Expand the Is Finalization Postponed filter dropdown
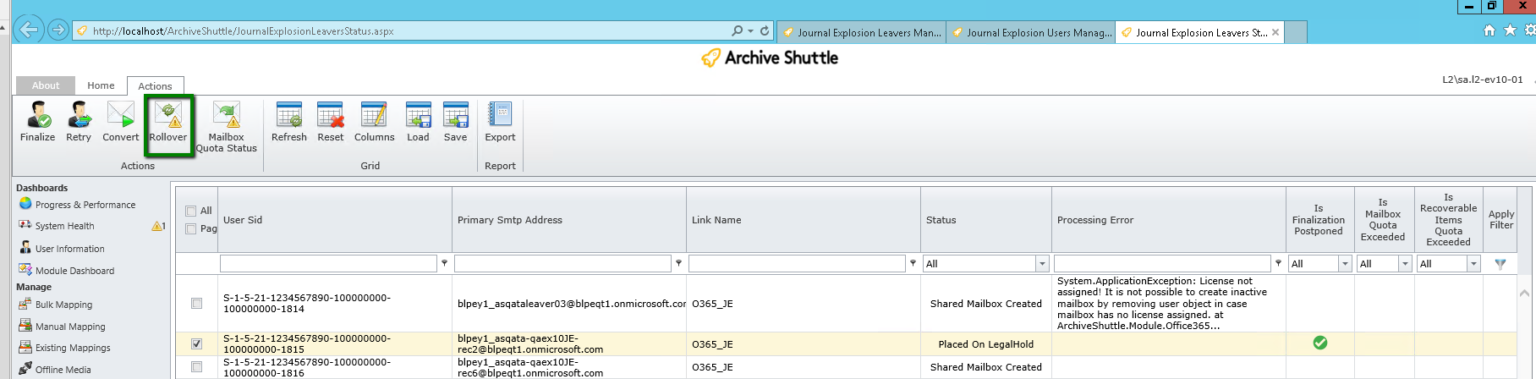1536x379 pixels. click(x=1345, y=264)
